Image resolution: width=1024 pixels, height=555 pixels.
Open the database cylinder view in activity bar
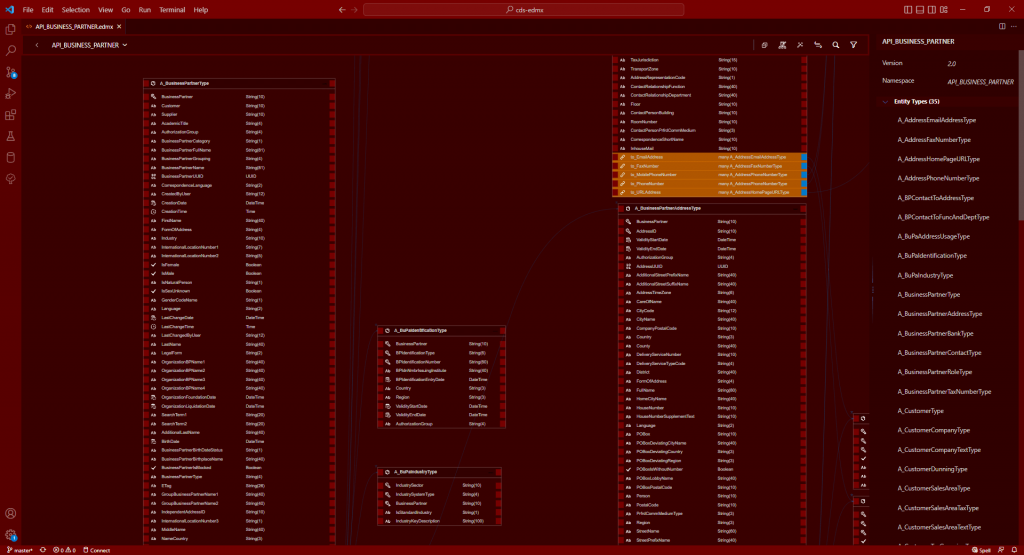click(x=10, y=157)
